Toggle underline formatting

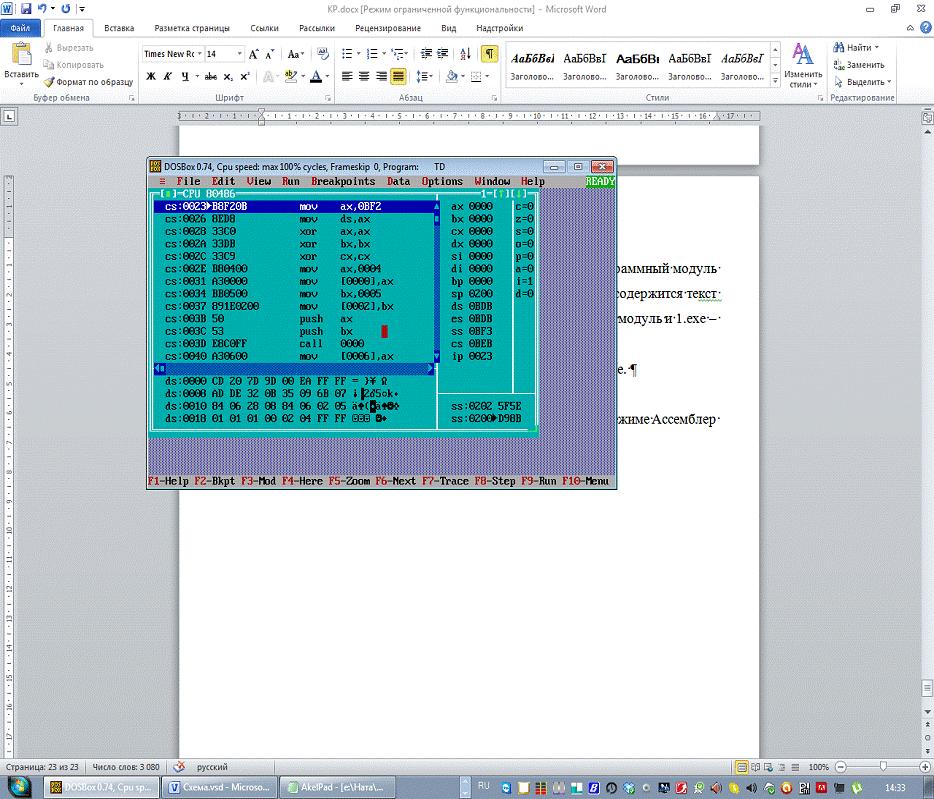point(187,76)
